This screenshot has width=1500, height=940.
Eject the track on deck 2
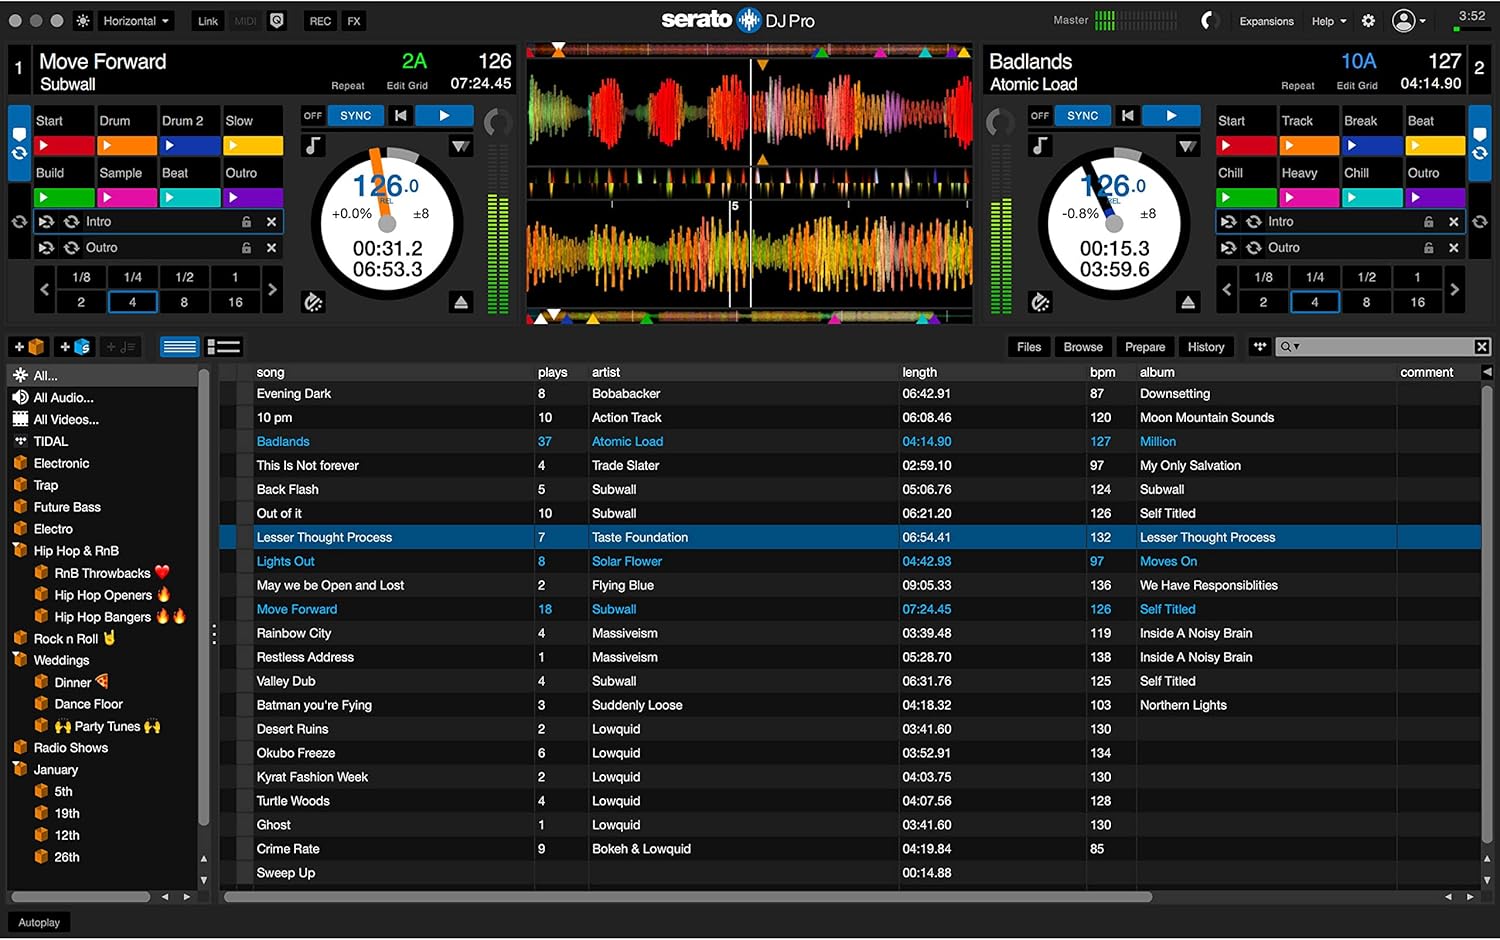click(1187, 302)
